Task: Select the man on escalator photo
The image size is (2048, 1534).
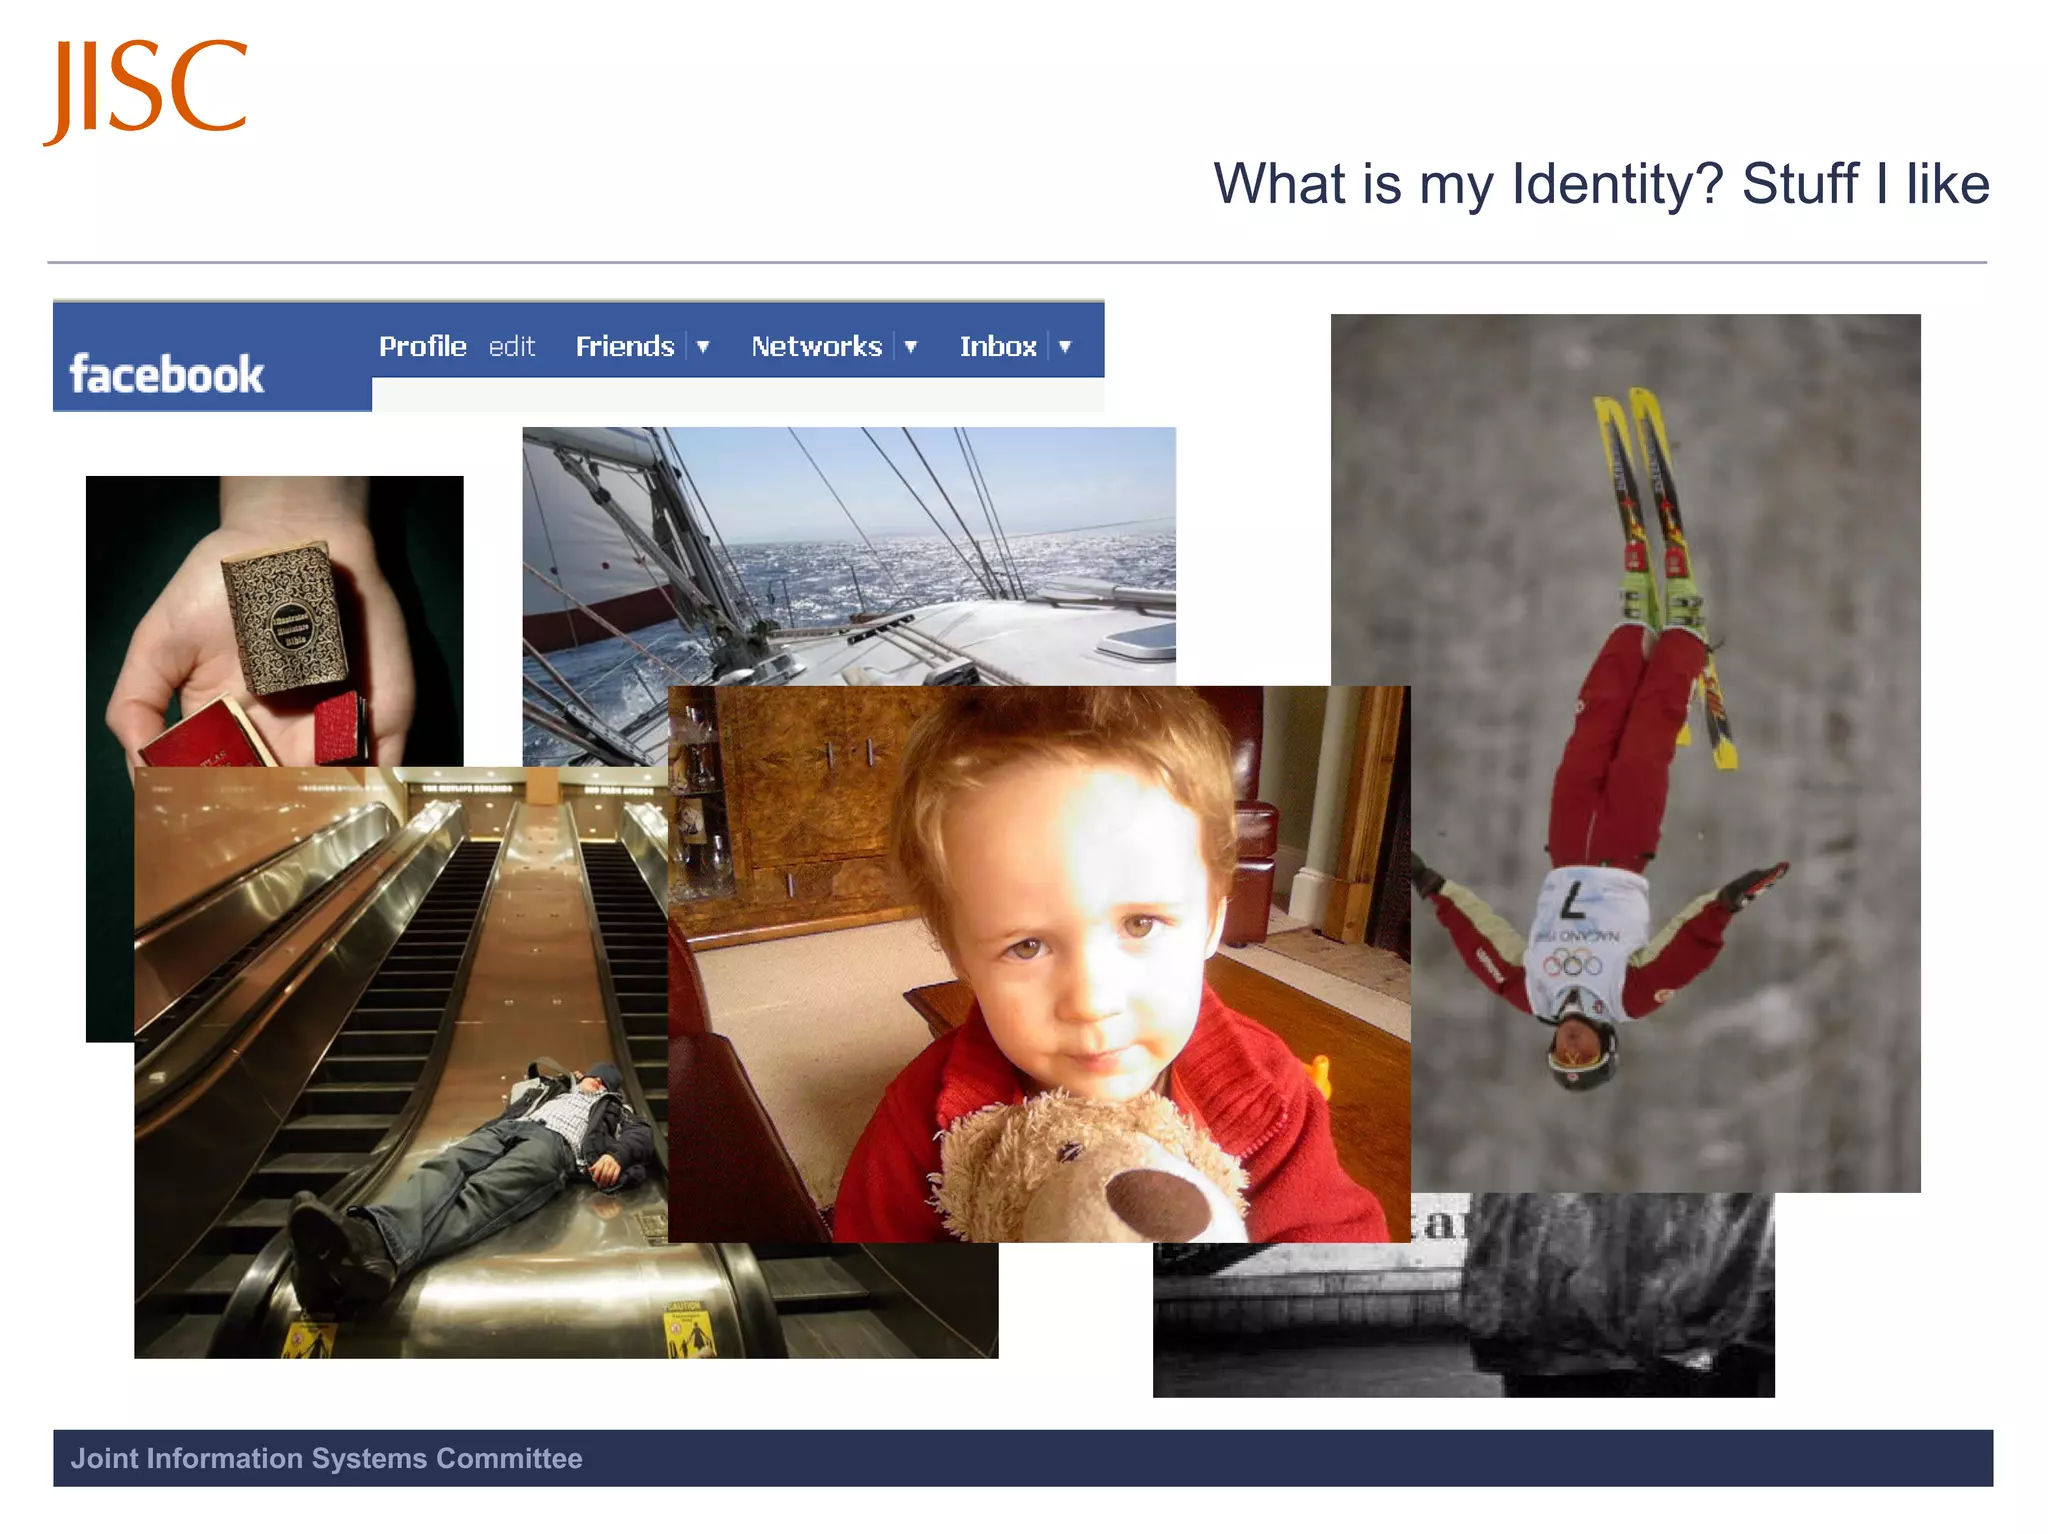Action: [x=400, y=1062]
